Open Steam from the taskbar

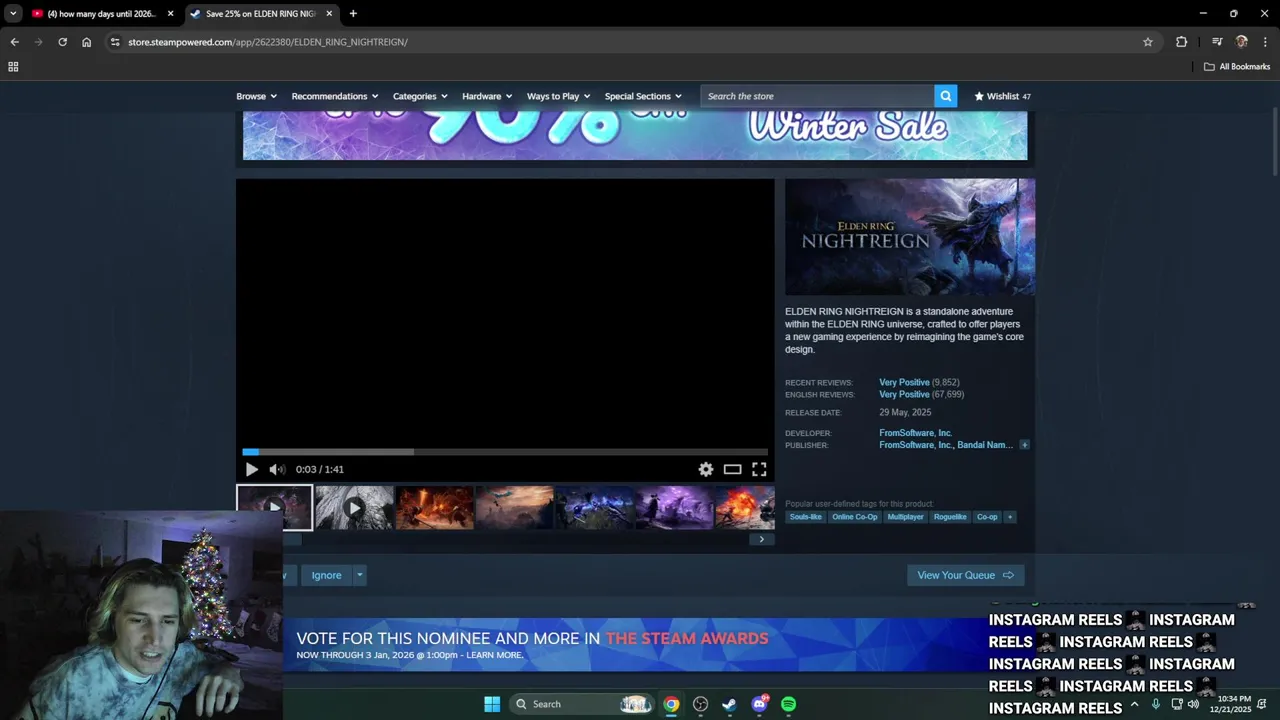pyautogui.click(x=729, y=704)
